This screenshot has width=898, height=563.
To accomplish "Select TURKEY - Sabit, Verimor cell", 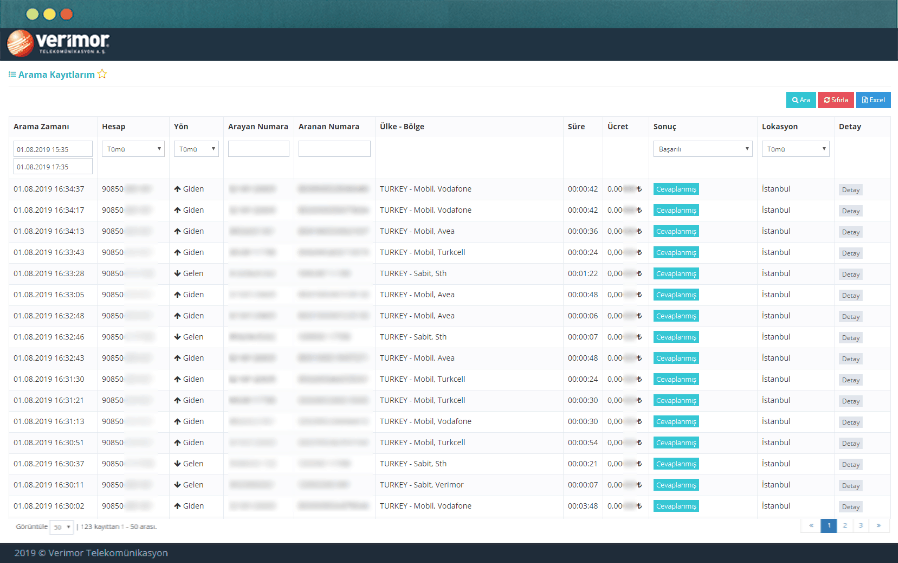I will coord(422,485).
